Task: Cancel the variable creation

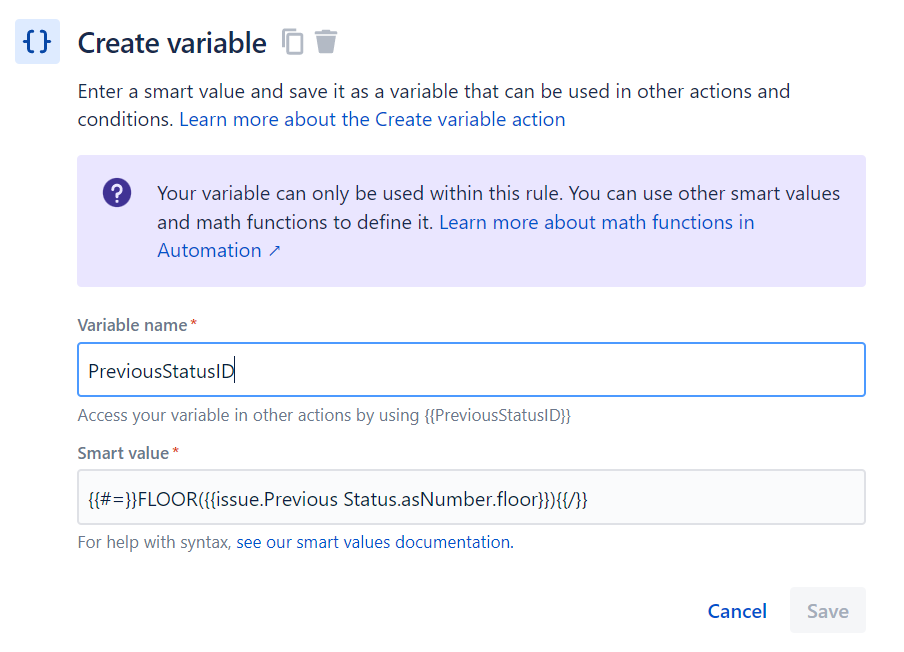Action: pyautogui.click(x=737, y=611)
